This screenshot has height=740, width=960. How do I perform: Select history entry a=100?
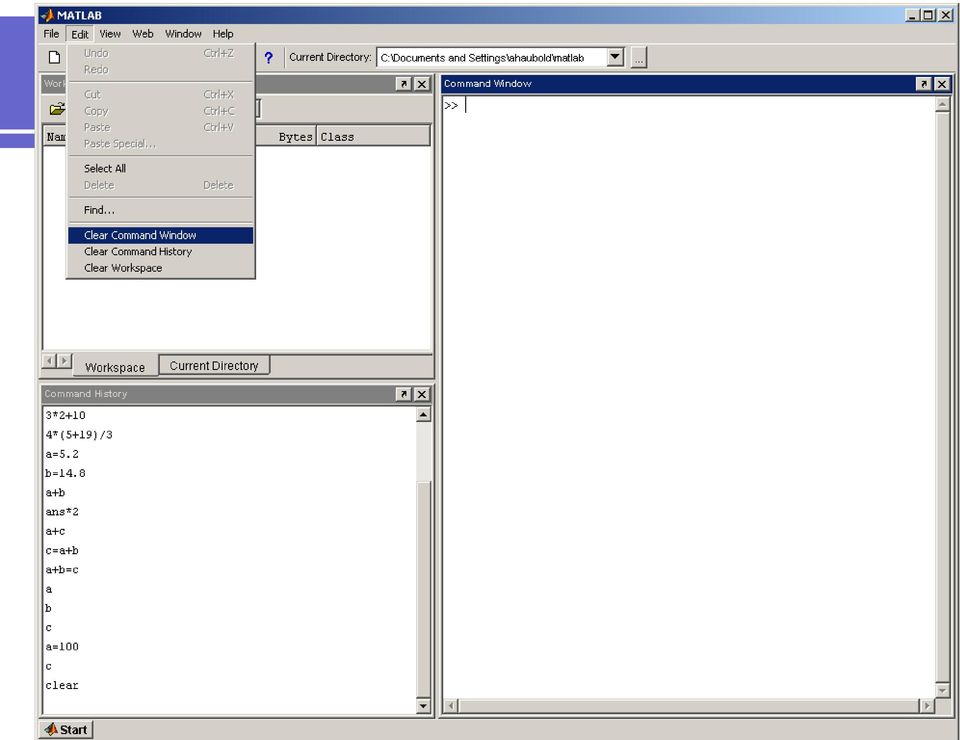(x=62, y=647)
